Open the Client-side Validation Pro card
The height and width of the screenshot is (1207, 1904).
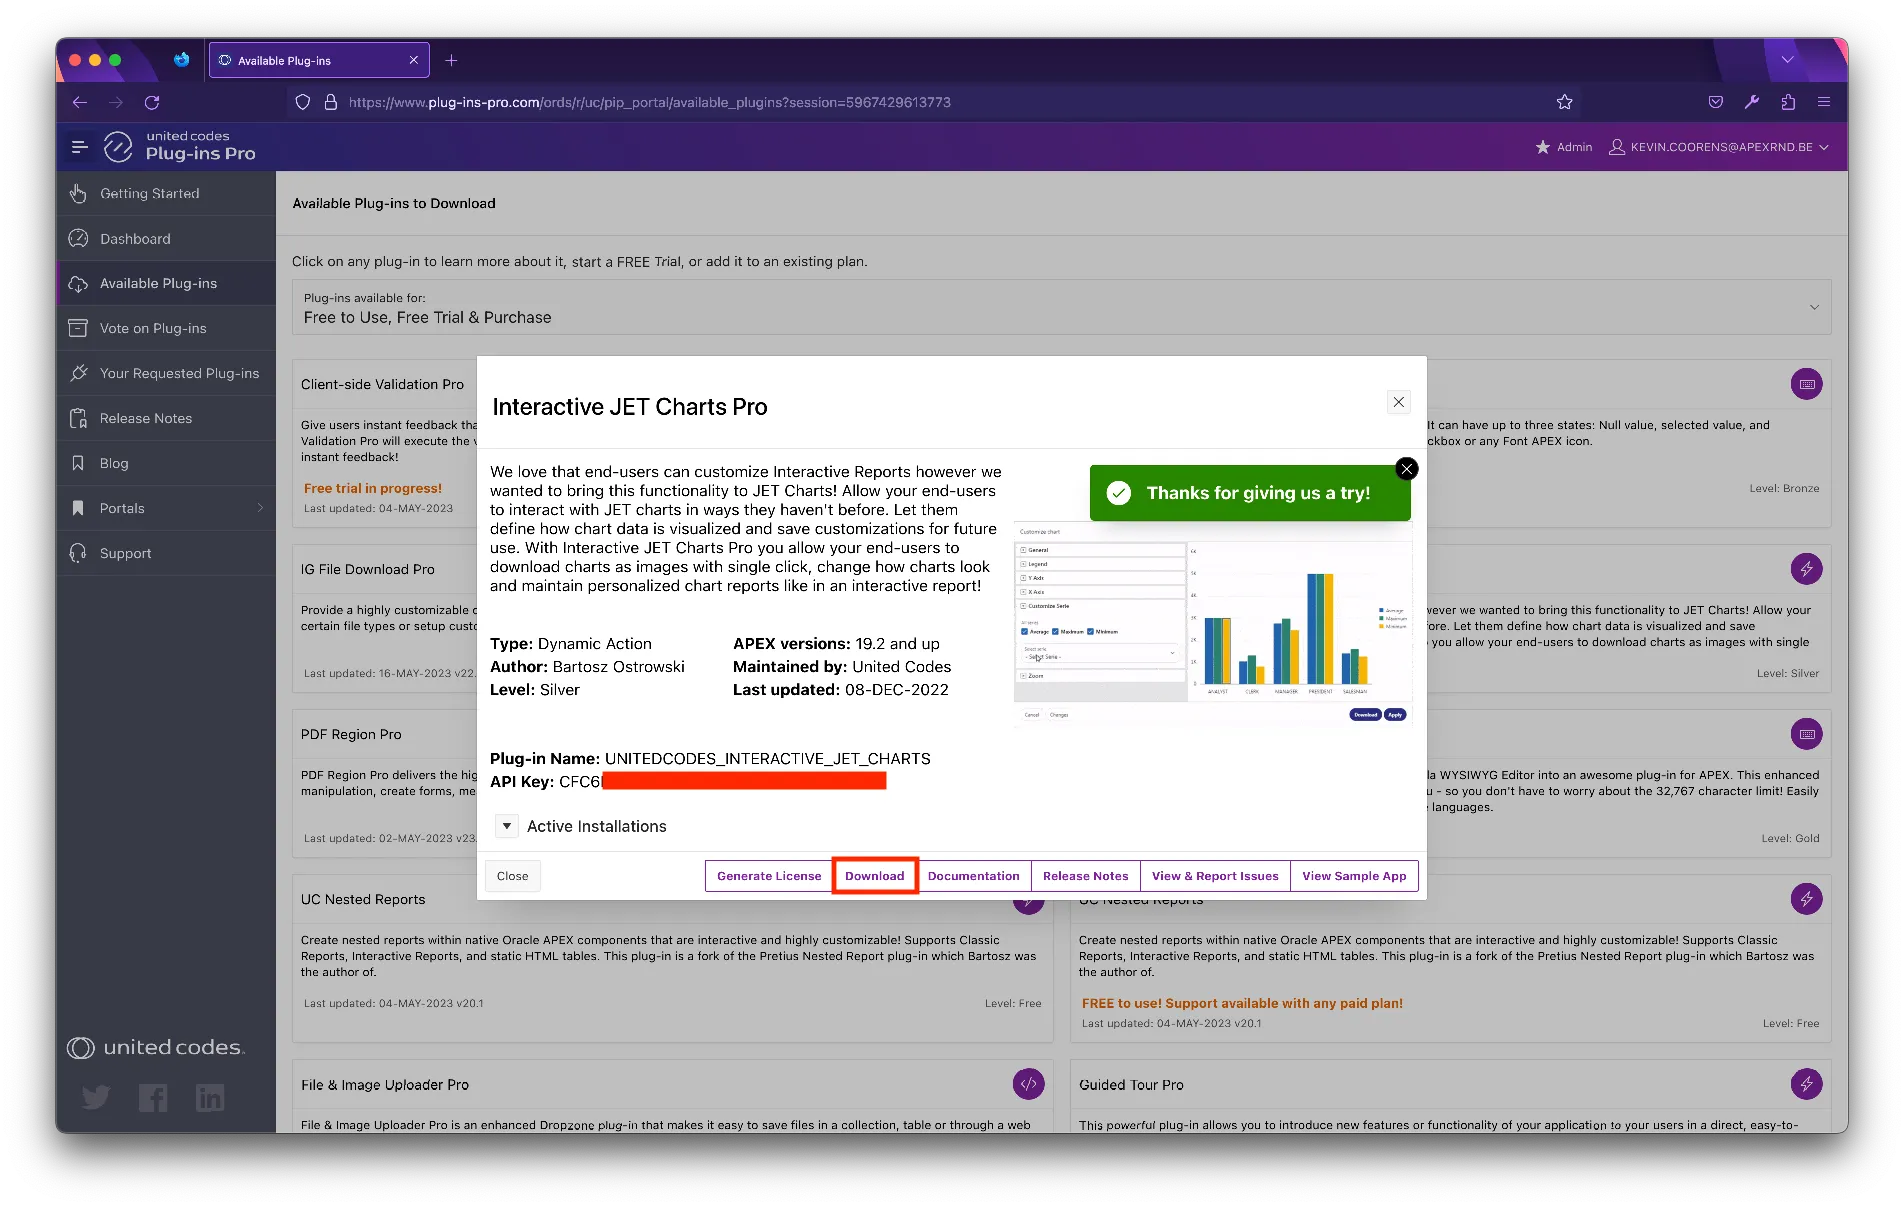coord(382,384)
